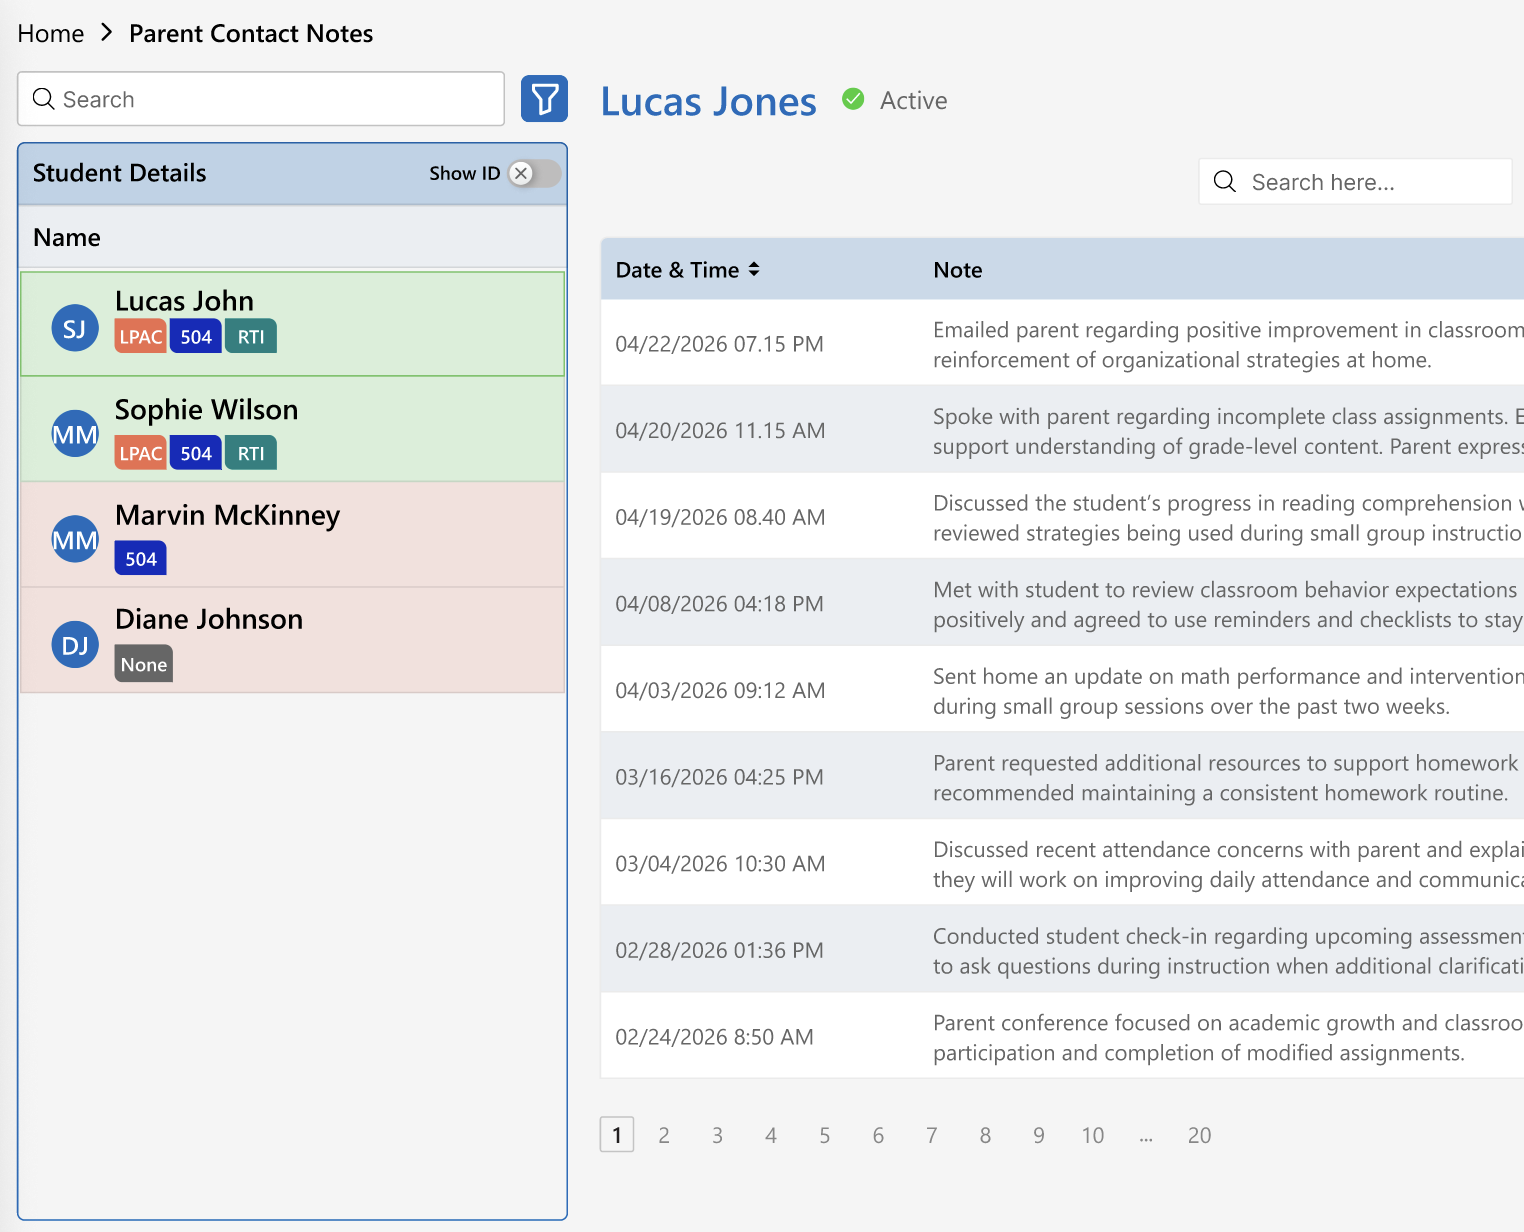Click Marvin McKinney's MM avatar
Image resolution: width=1524 pixels, height=1232 pixels.
click(75, 540)
